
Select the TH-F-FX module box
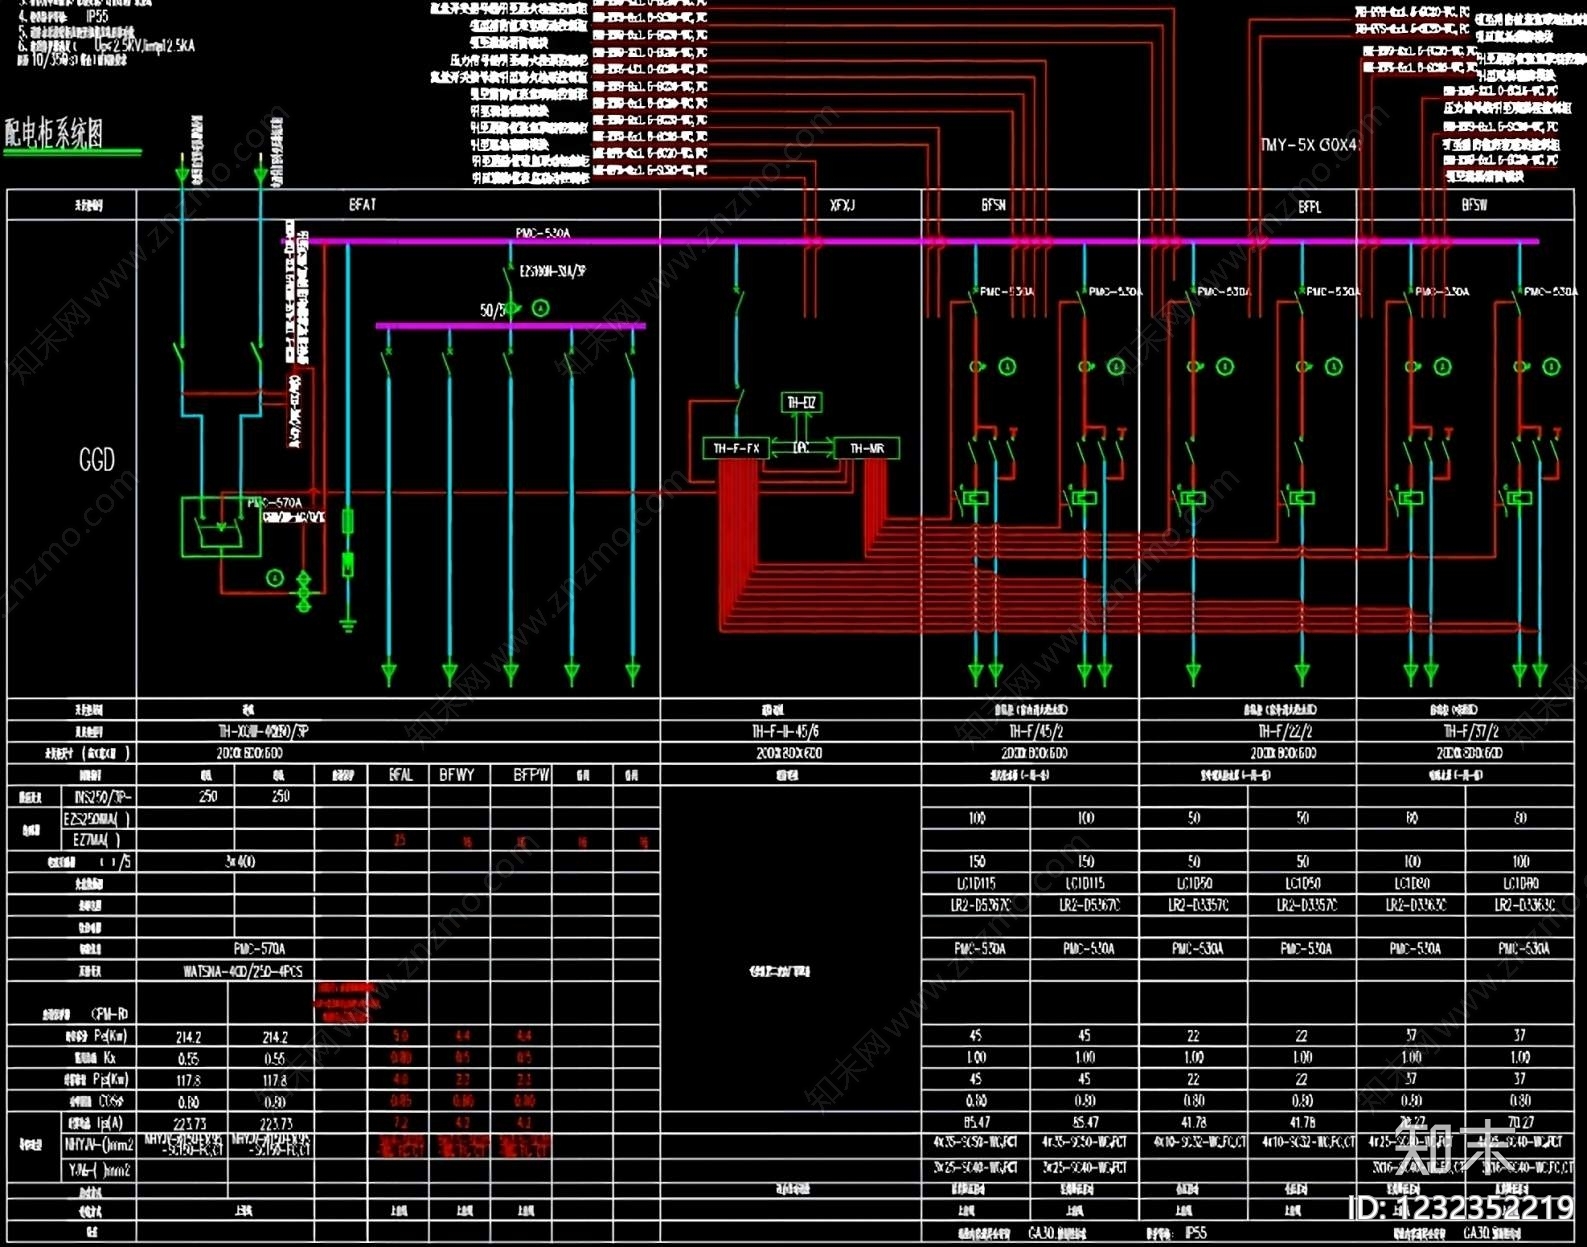pyautogui.click(x=736, y=448)
